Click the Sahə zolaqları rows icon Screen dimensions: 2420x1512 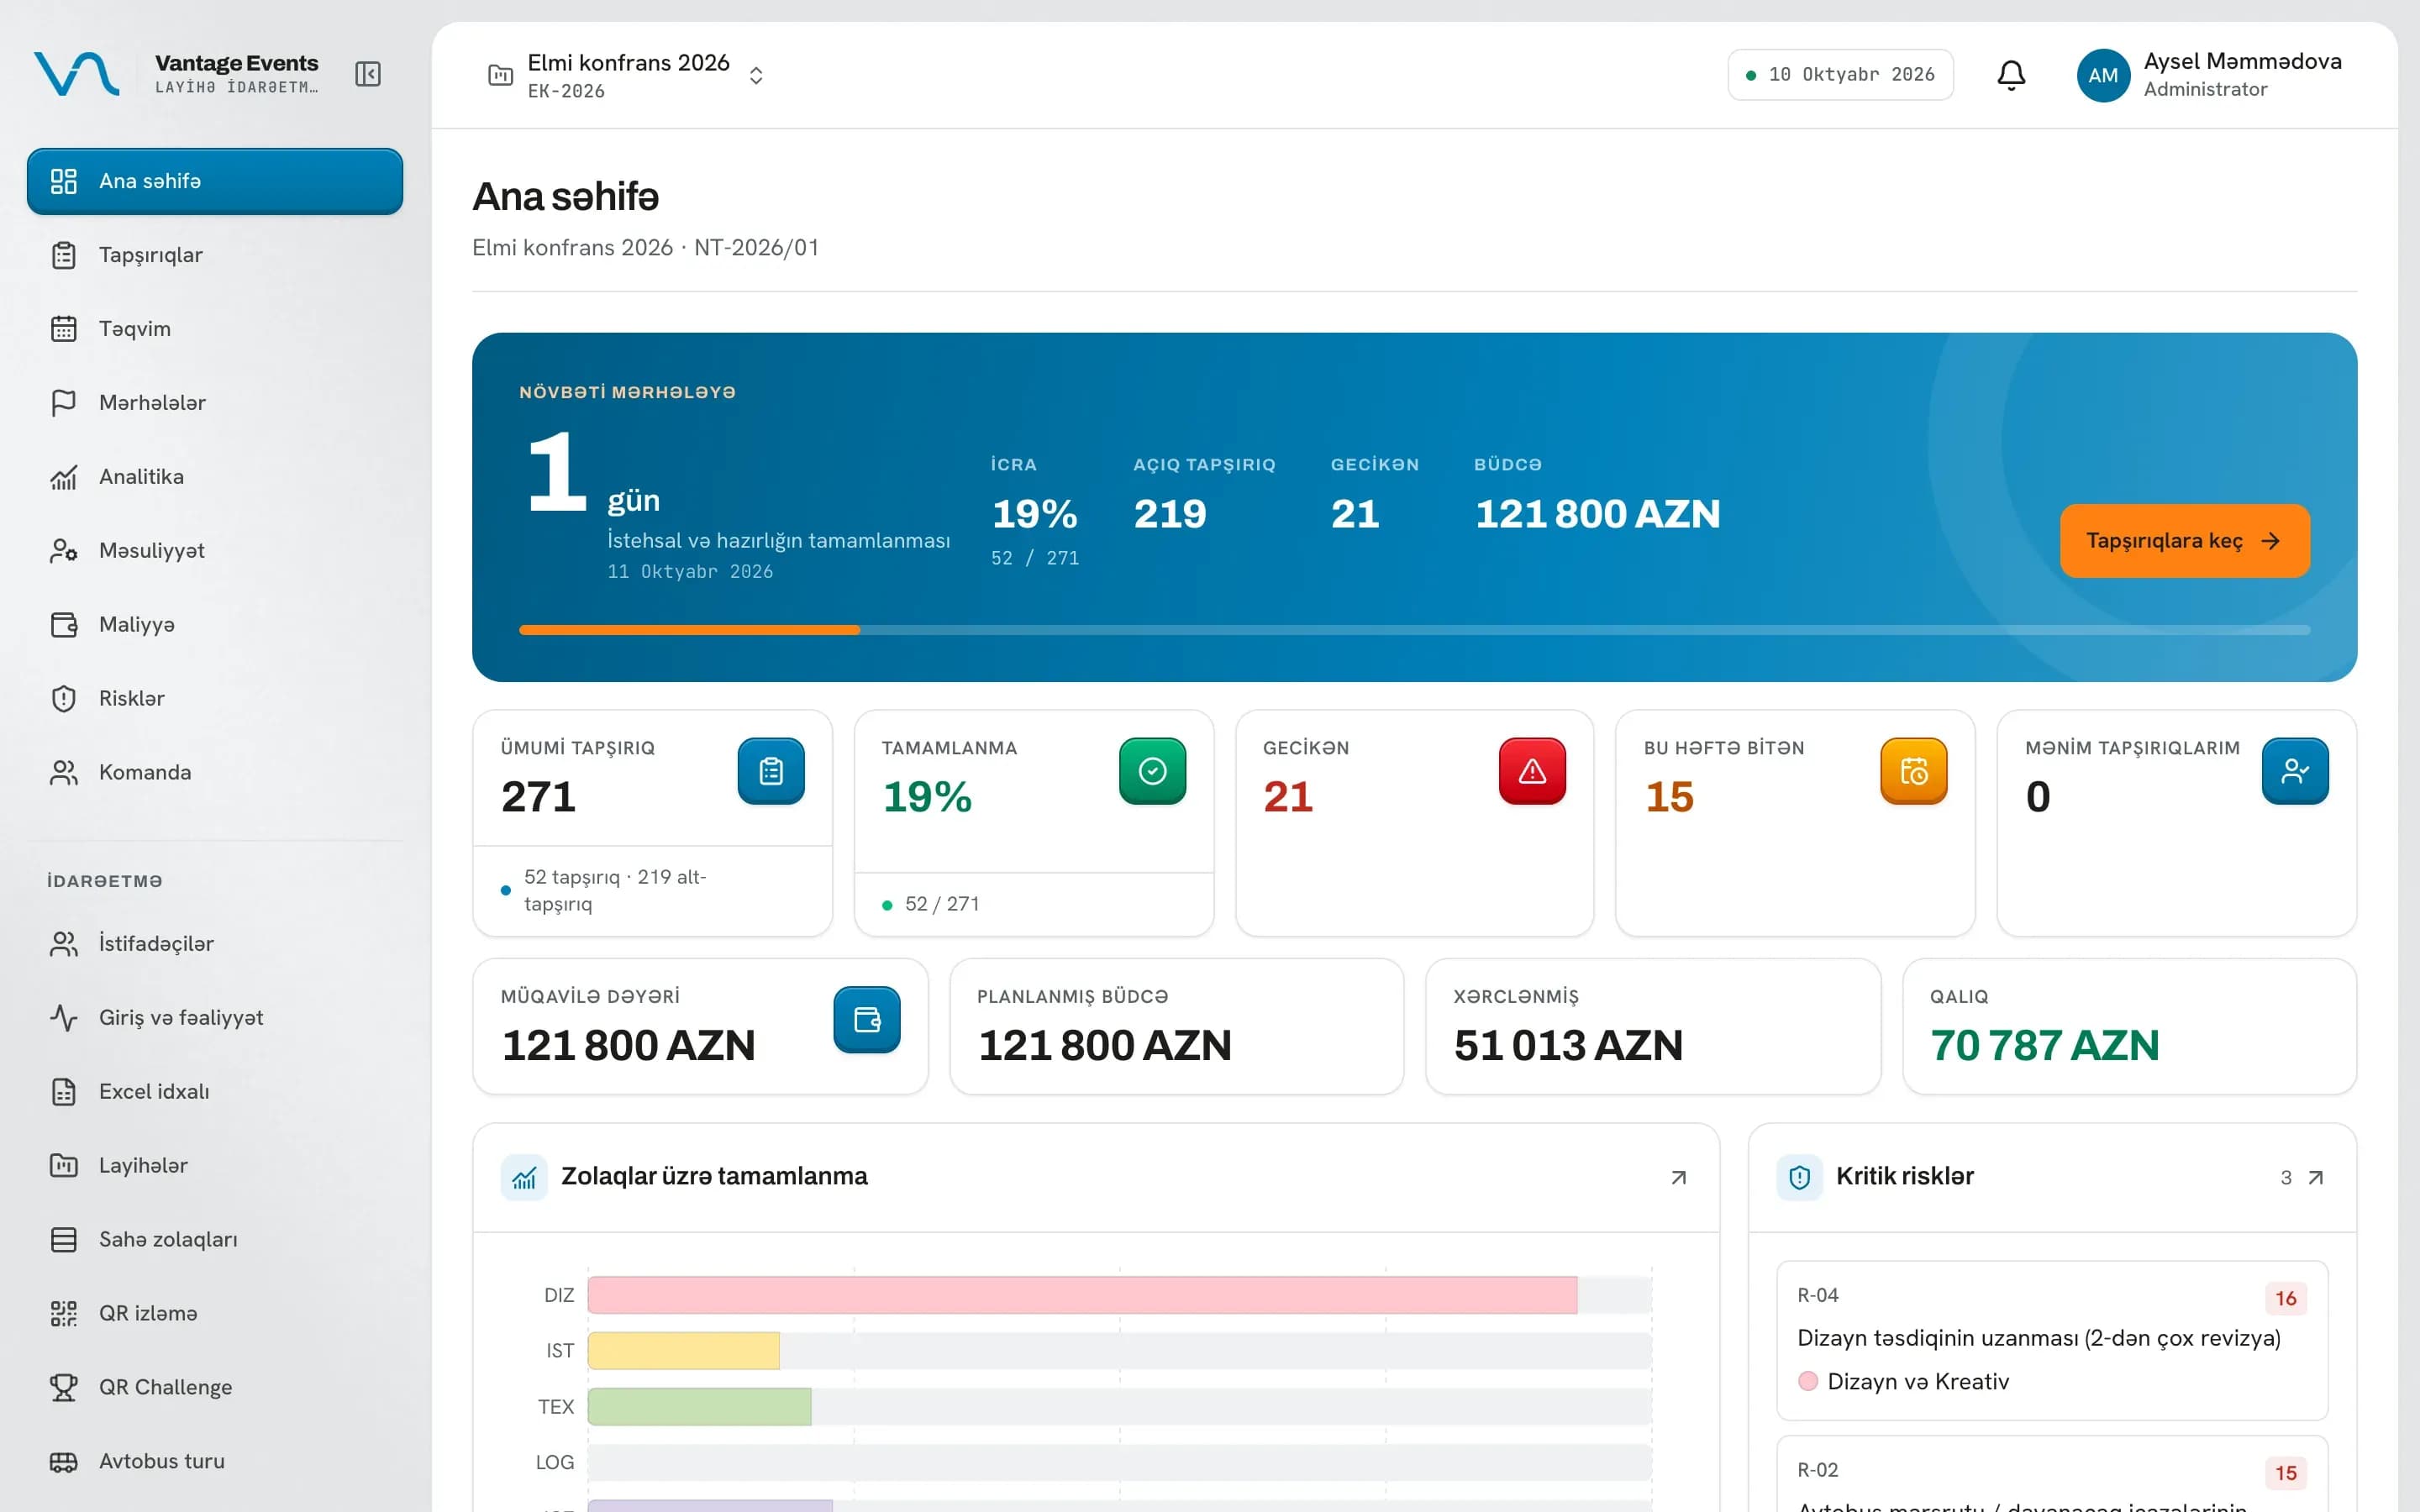[x=64, y=1240]
